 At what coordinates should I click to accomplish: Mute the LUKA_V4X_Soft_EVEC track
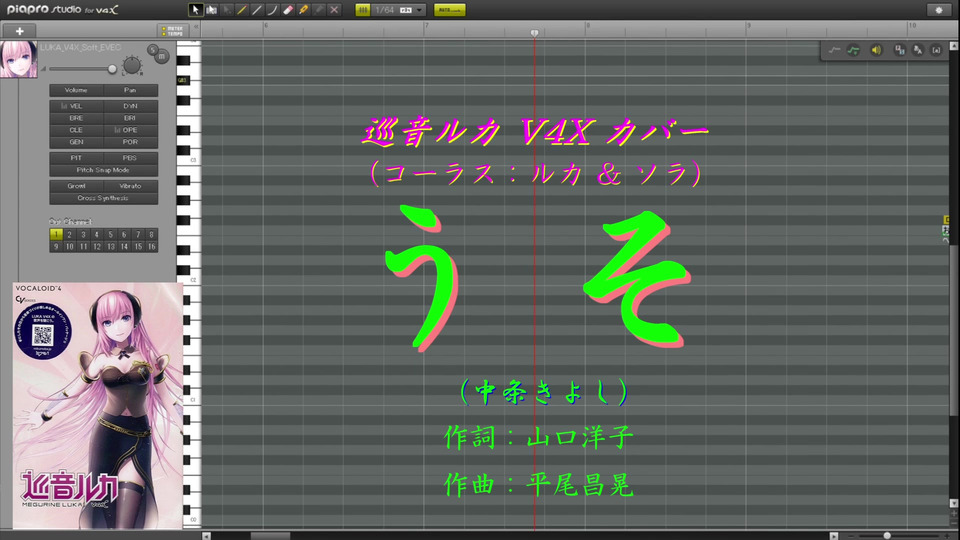pos(162,56)
